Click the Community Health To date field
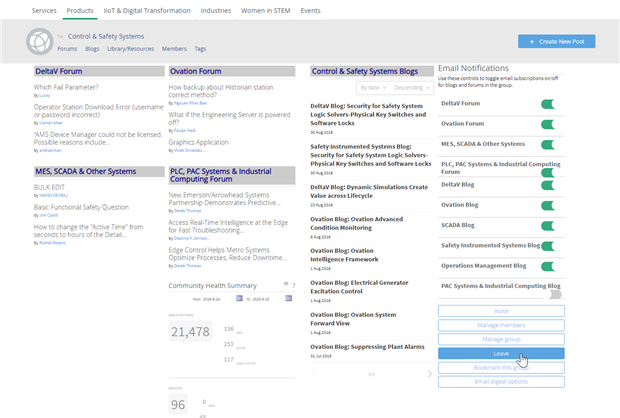The width and height of the screenshot is (620, 418). (x=261, y=299)
